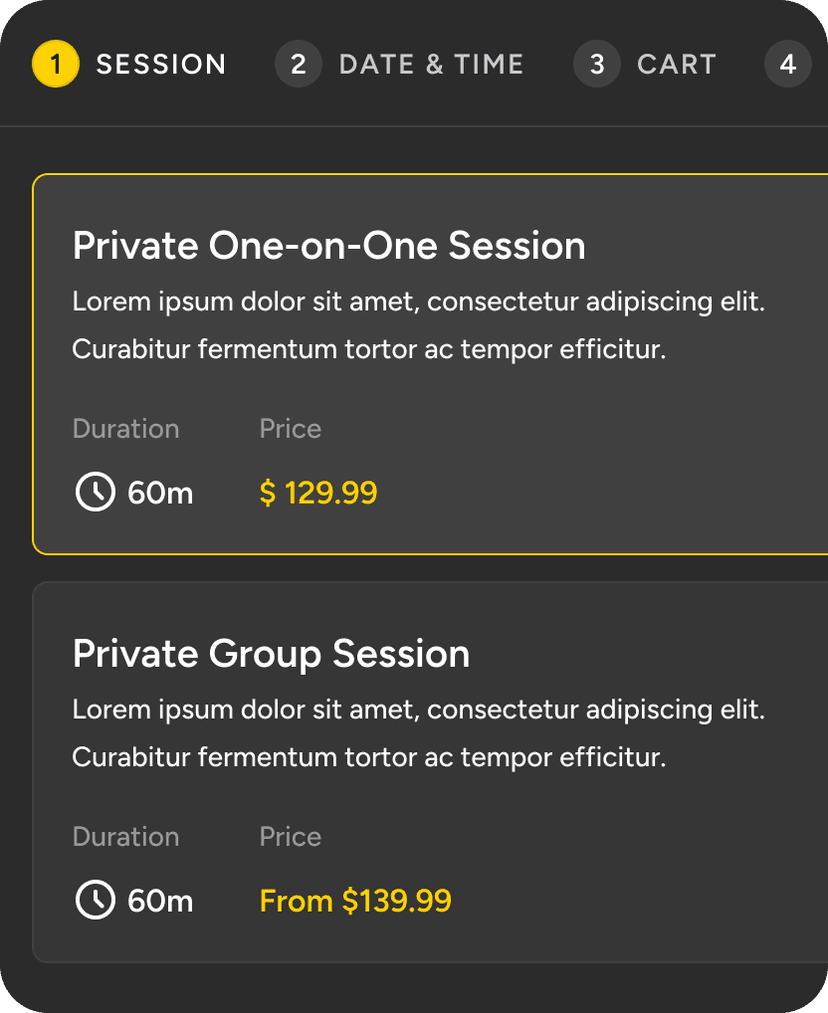The width and height of the screenshot is (828, 1013).
Task: Open the DATE & TIME step
Action: tap(431, 63)
